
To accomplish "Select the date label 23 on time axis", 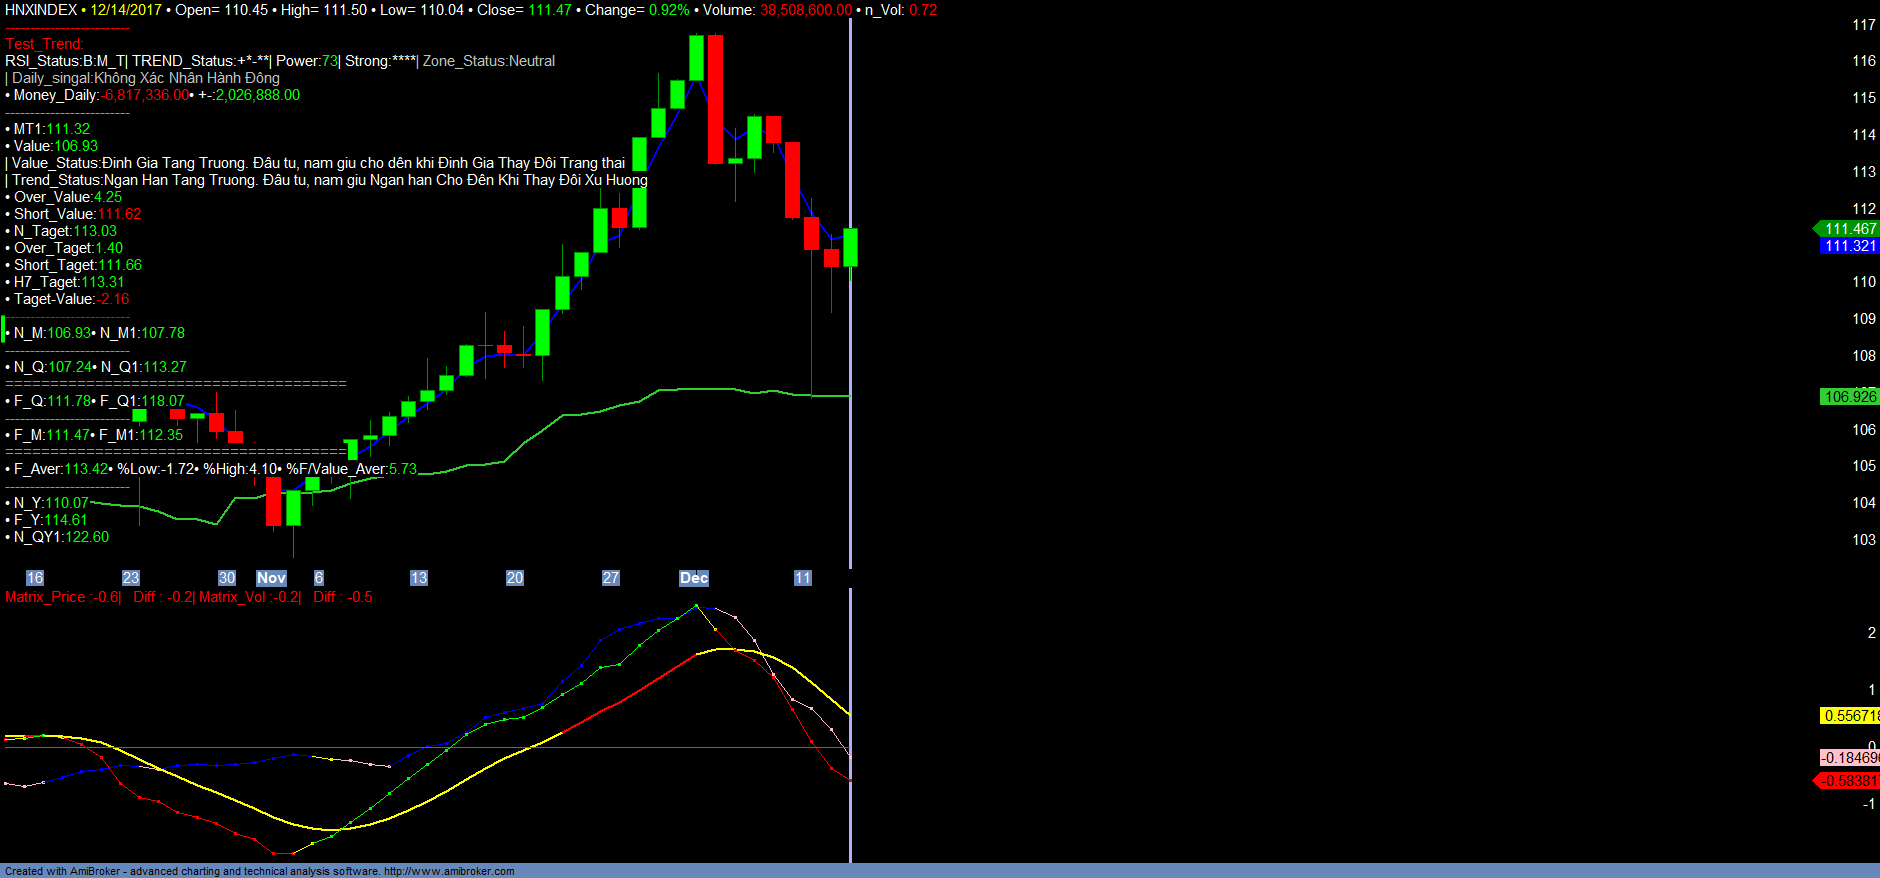I will coord(131,578).
